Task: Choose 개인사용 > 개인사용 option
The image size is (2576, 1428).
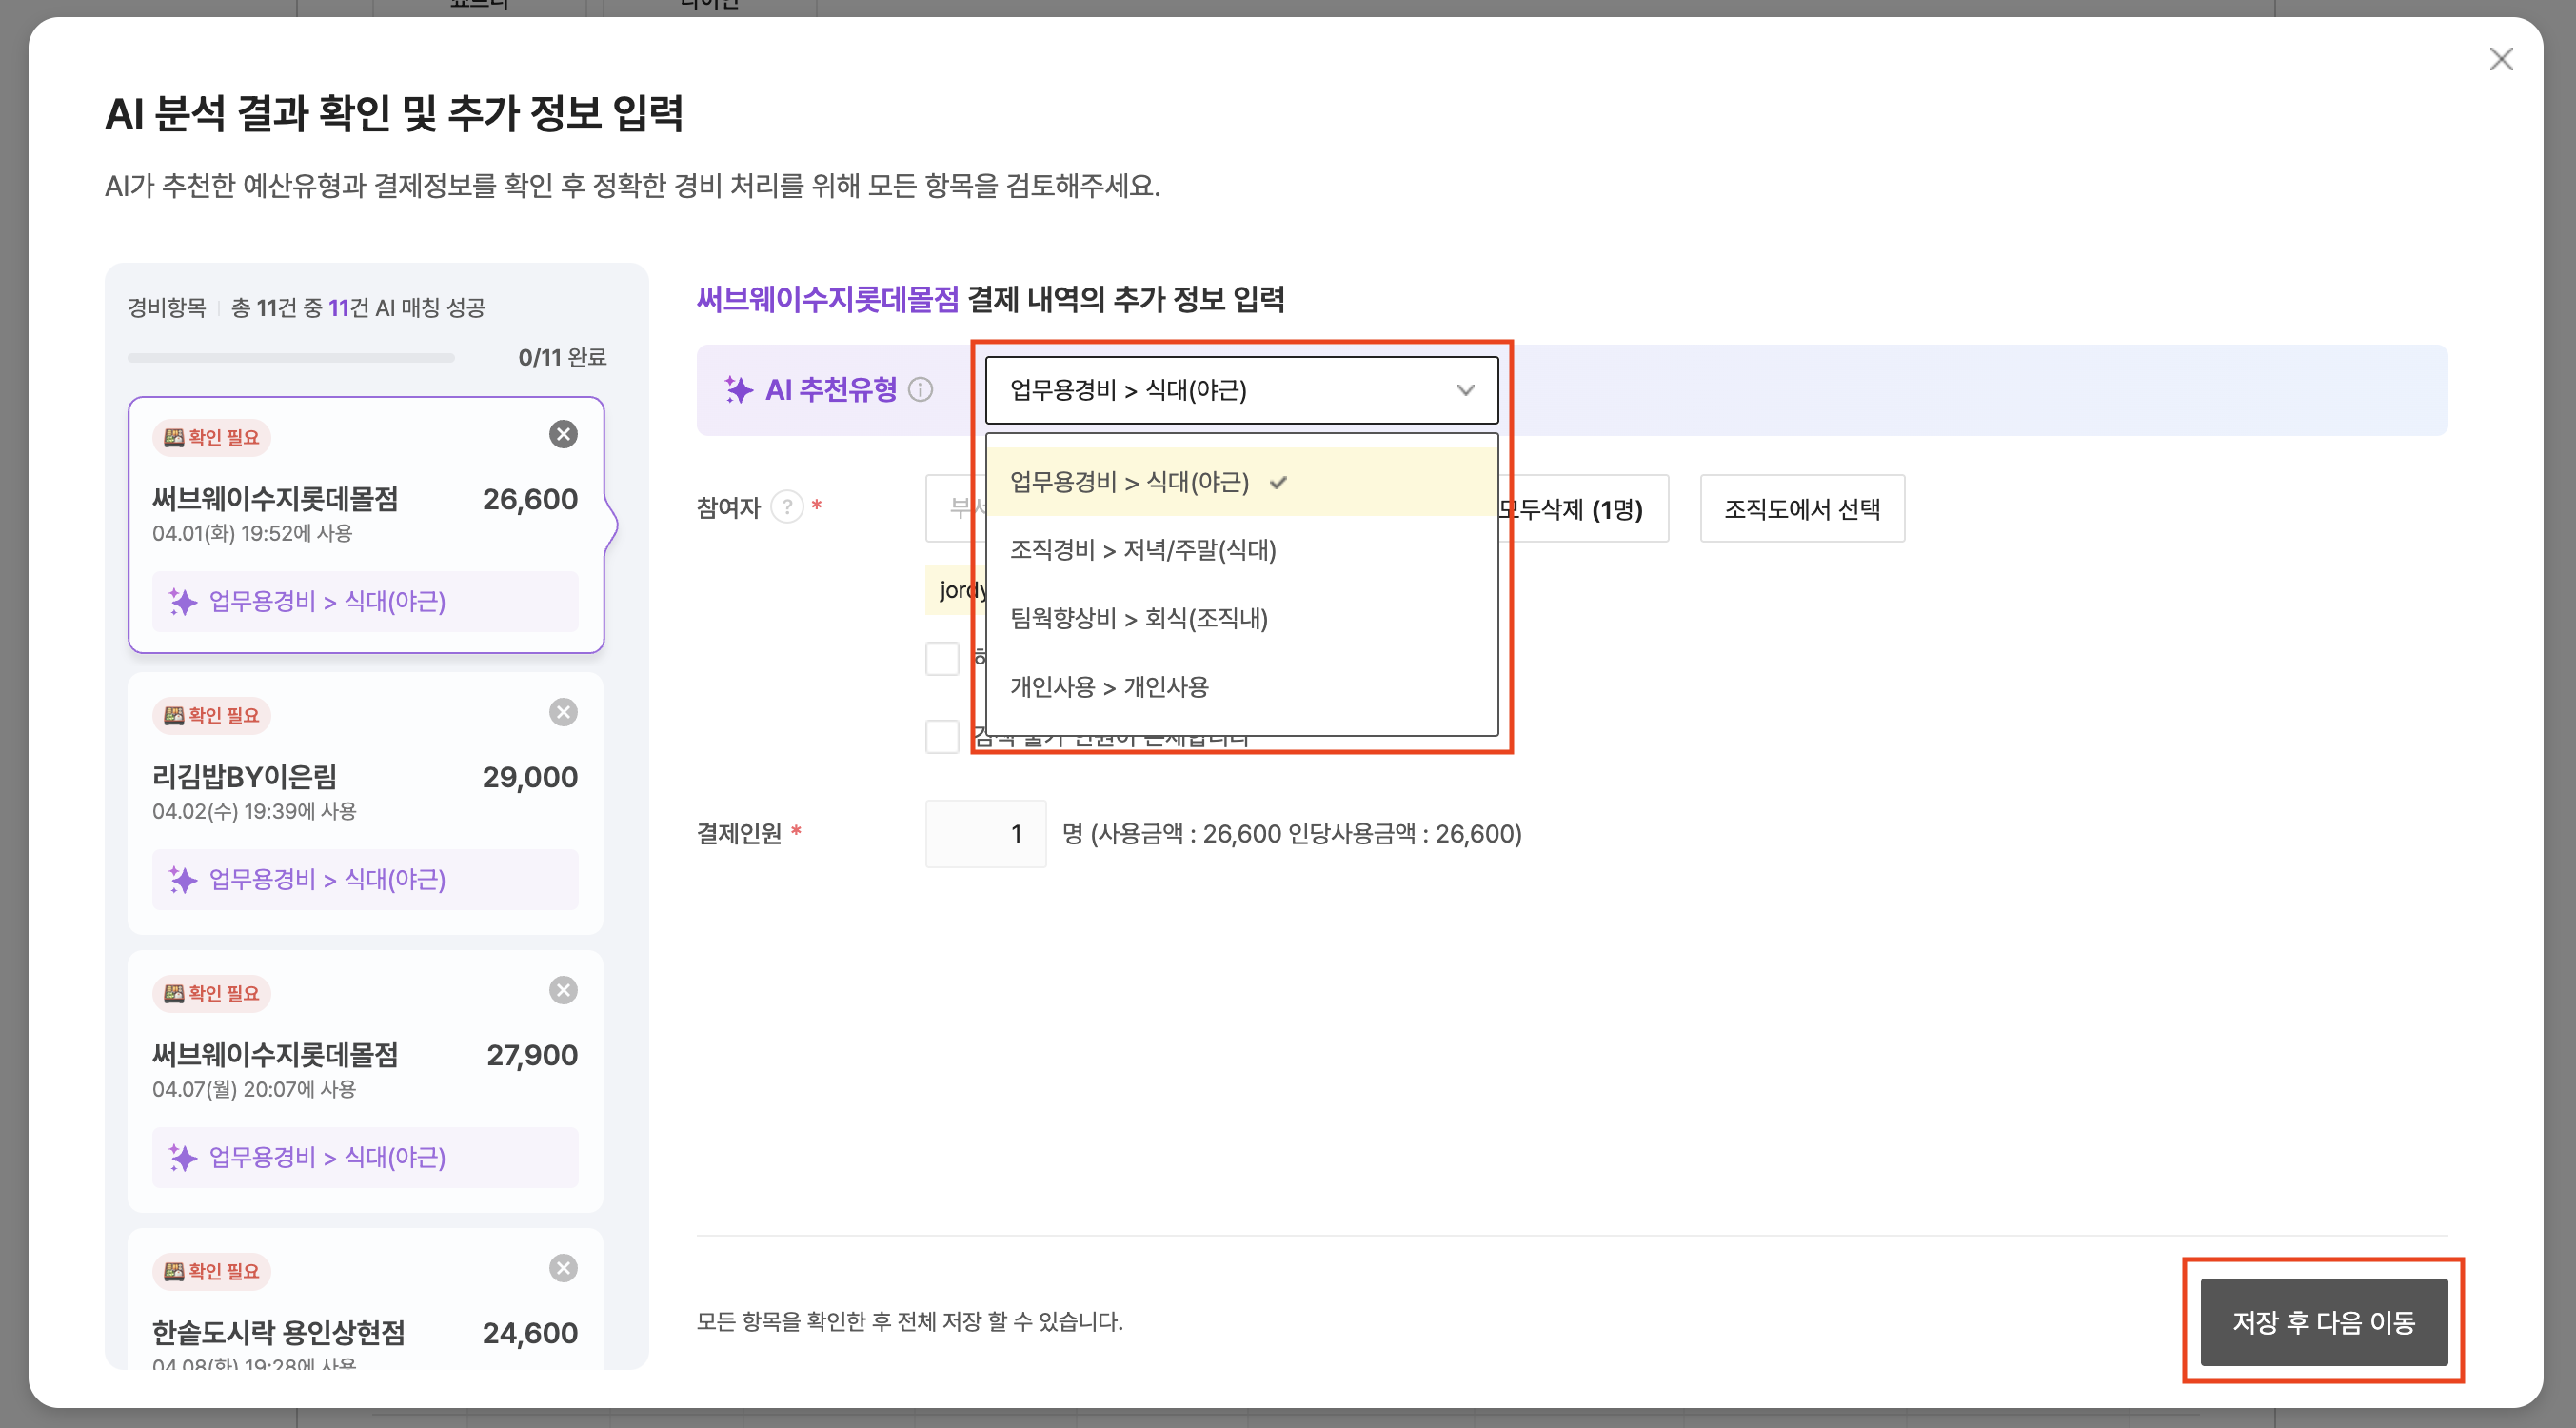Action: click(x=1241, y=687)
